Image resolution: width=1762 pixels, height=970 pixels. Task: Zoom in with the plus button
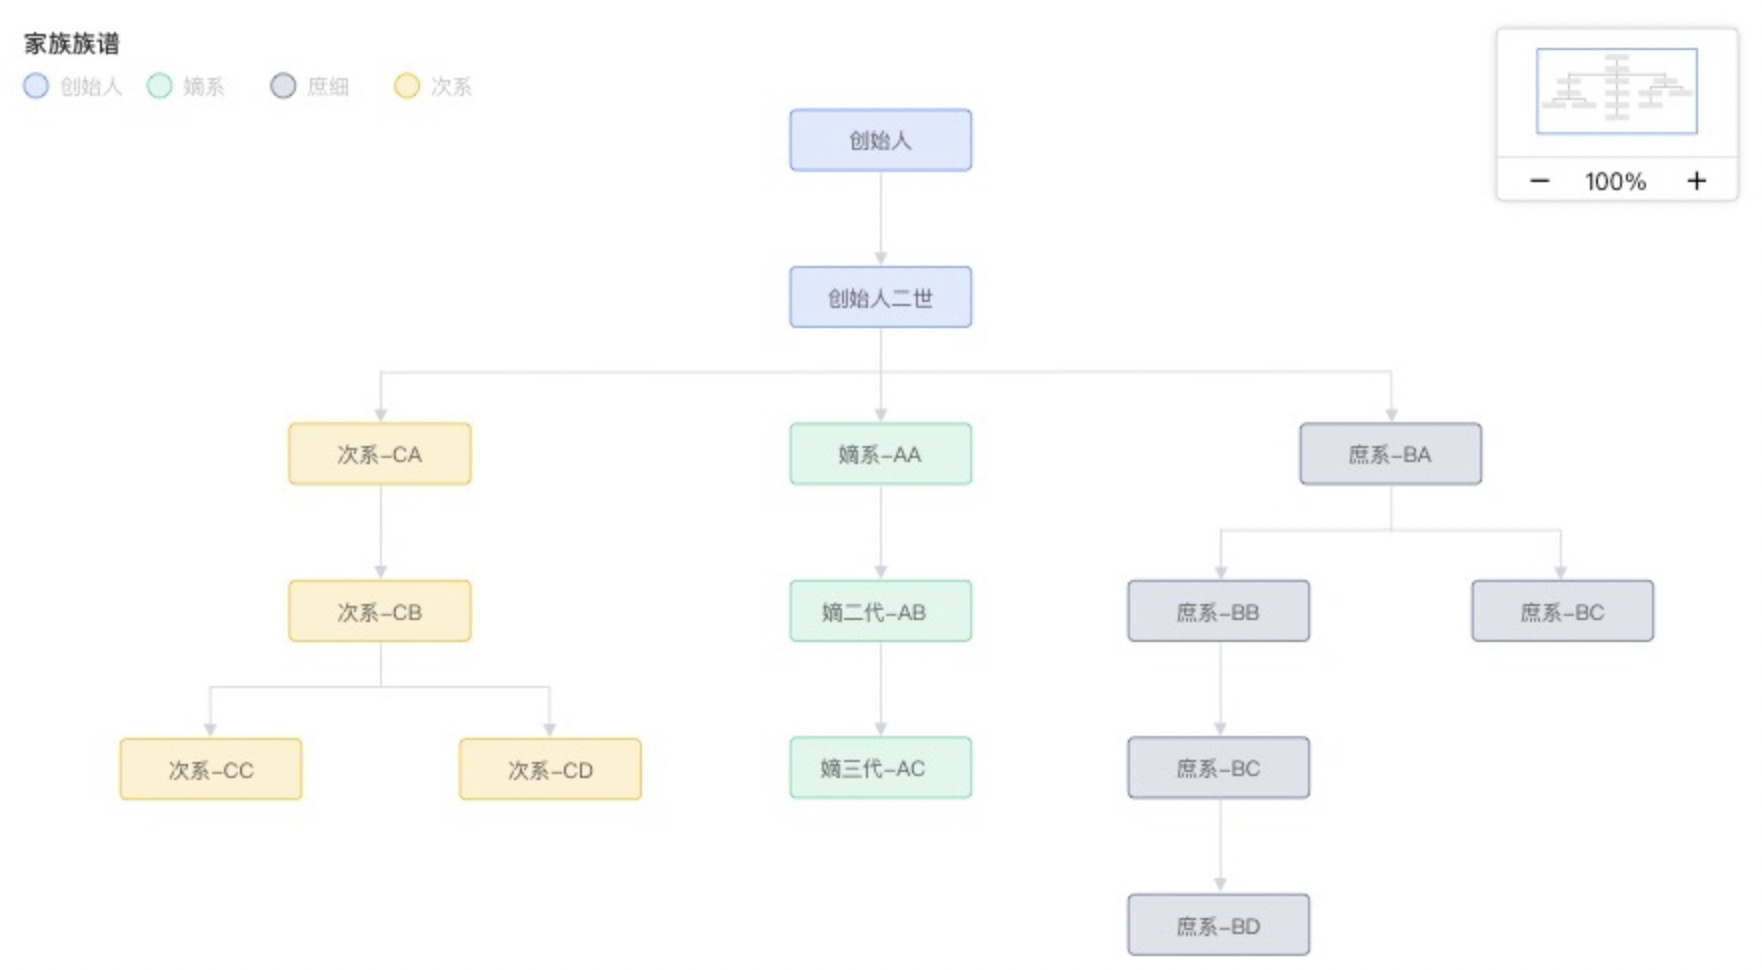tap(1696, 181)
